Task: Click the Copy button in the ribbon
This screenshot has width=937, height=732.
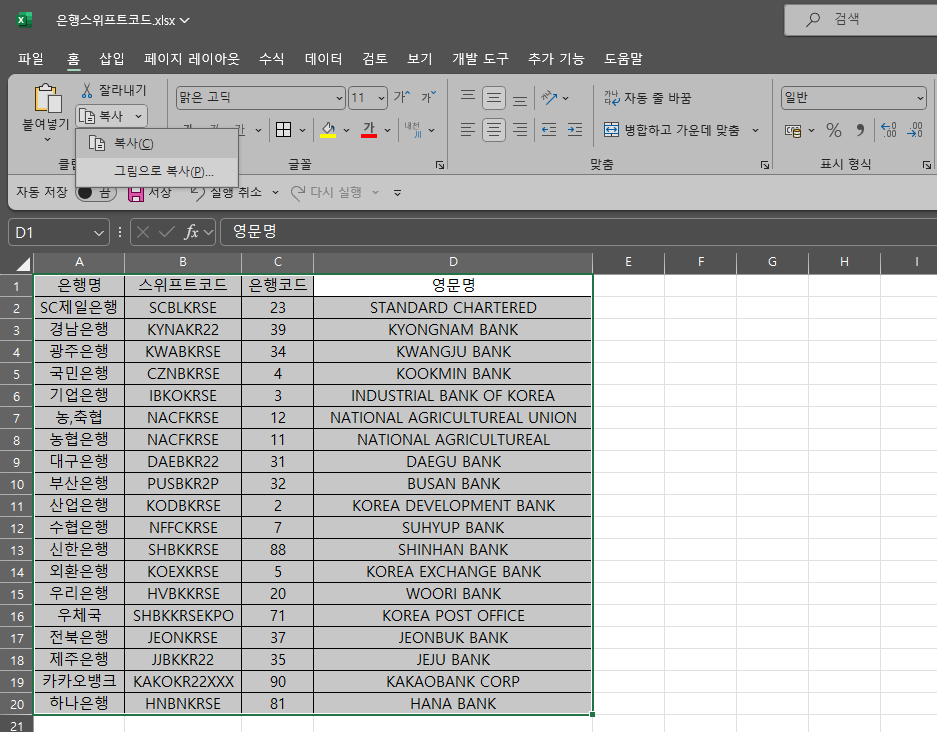Action: point(103,116)
